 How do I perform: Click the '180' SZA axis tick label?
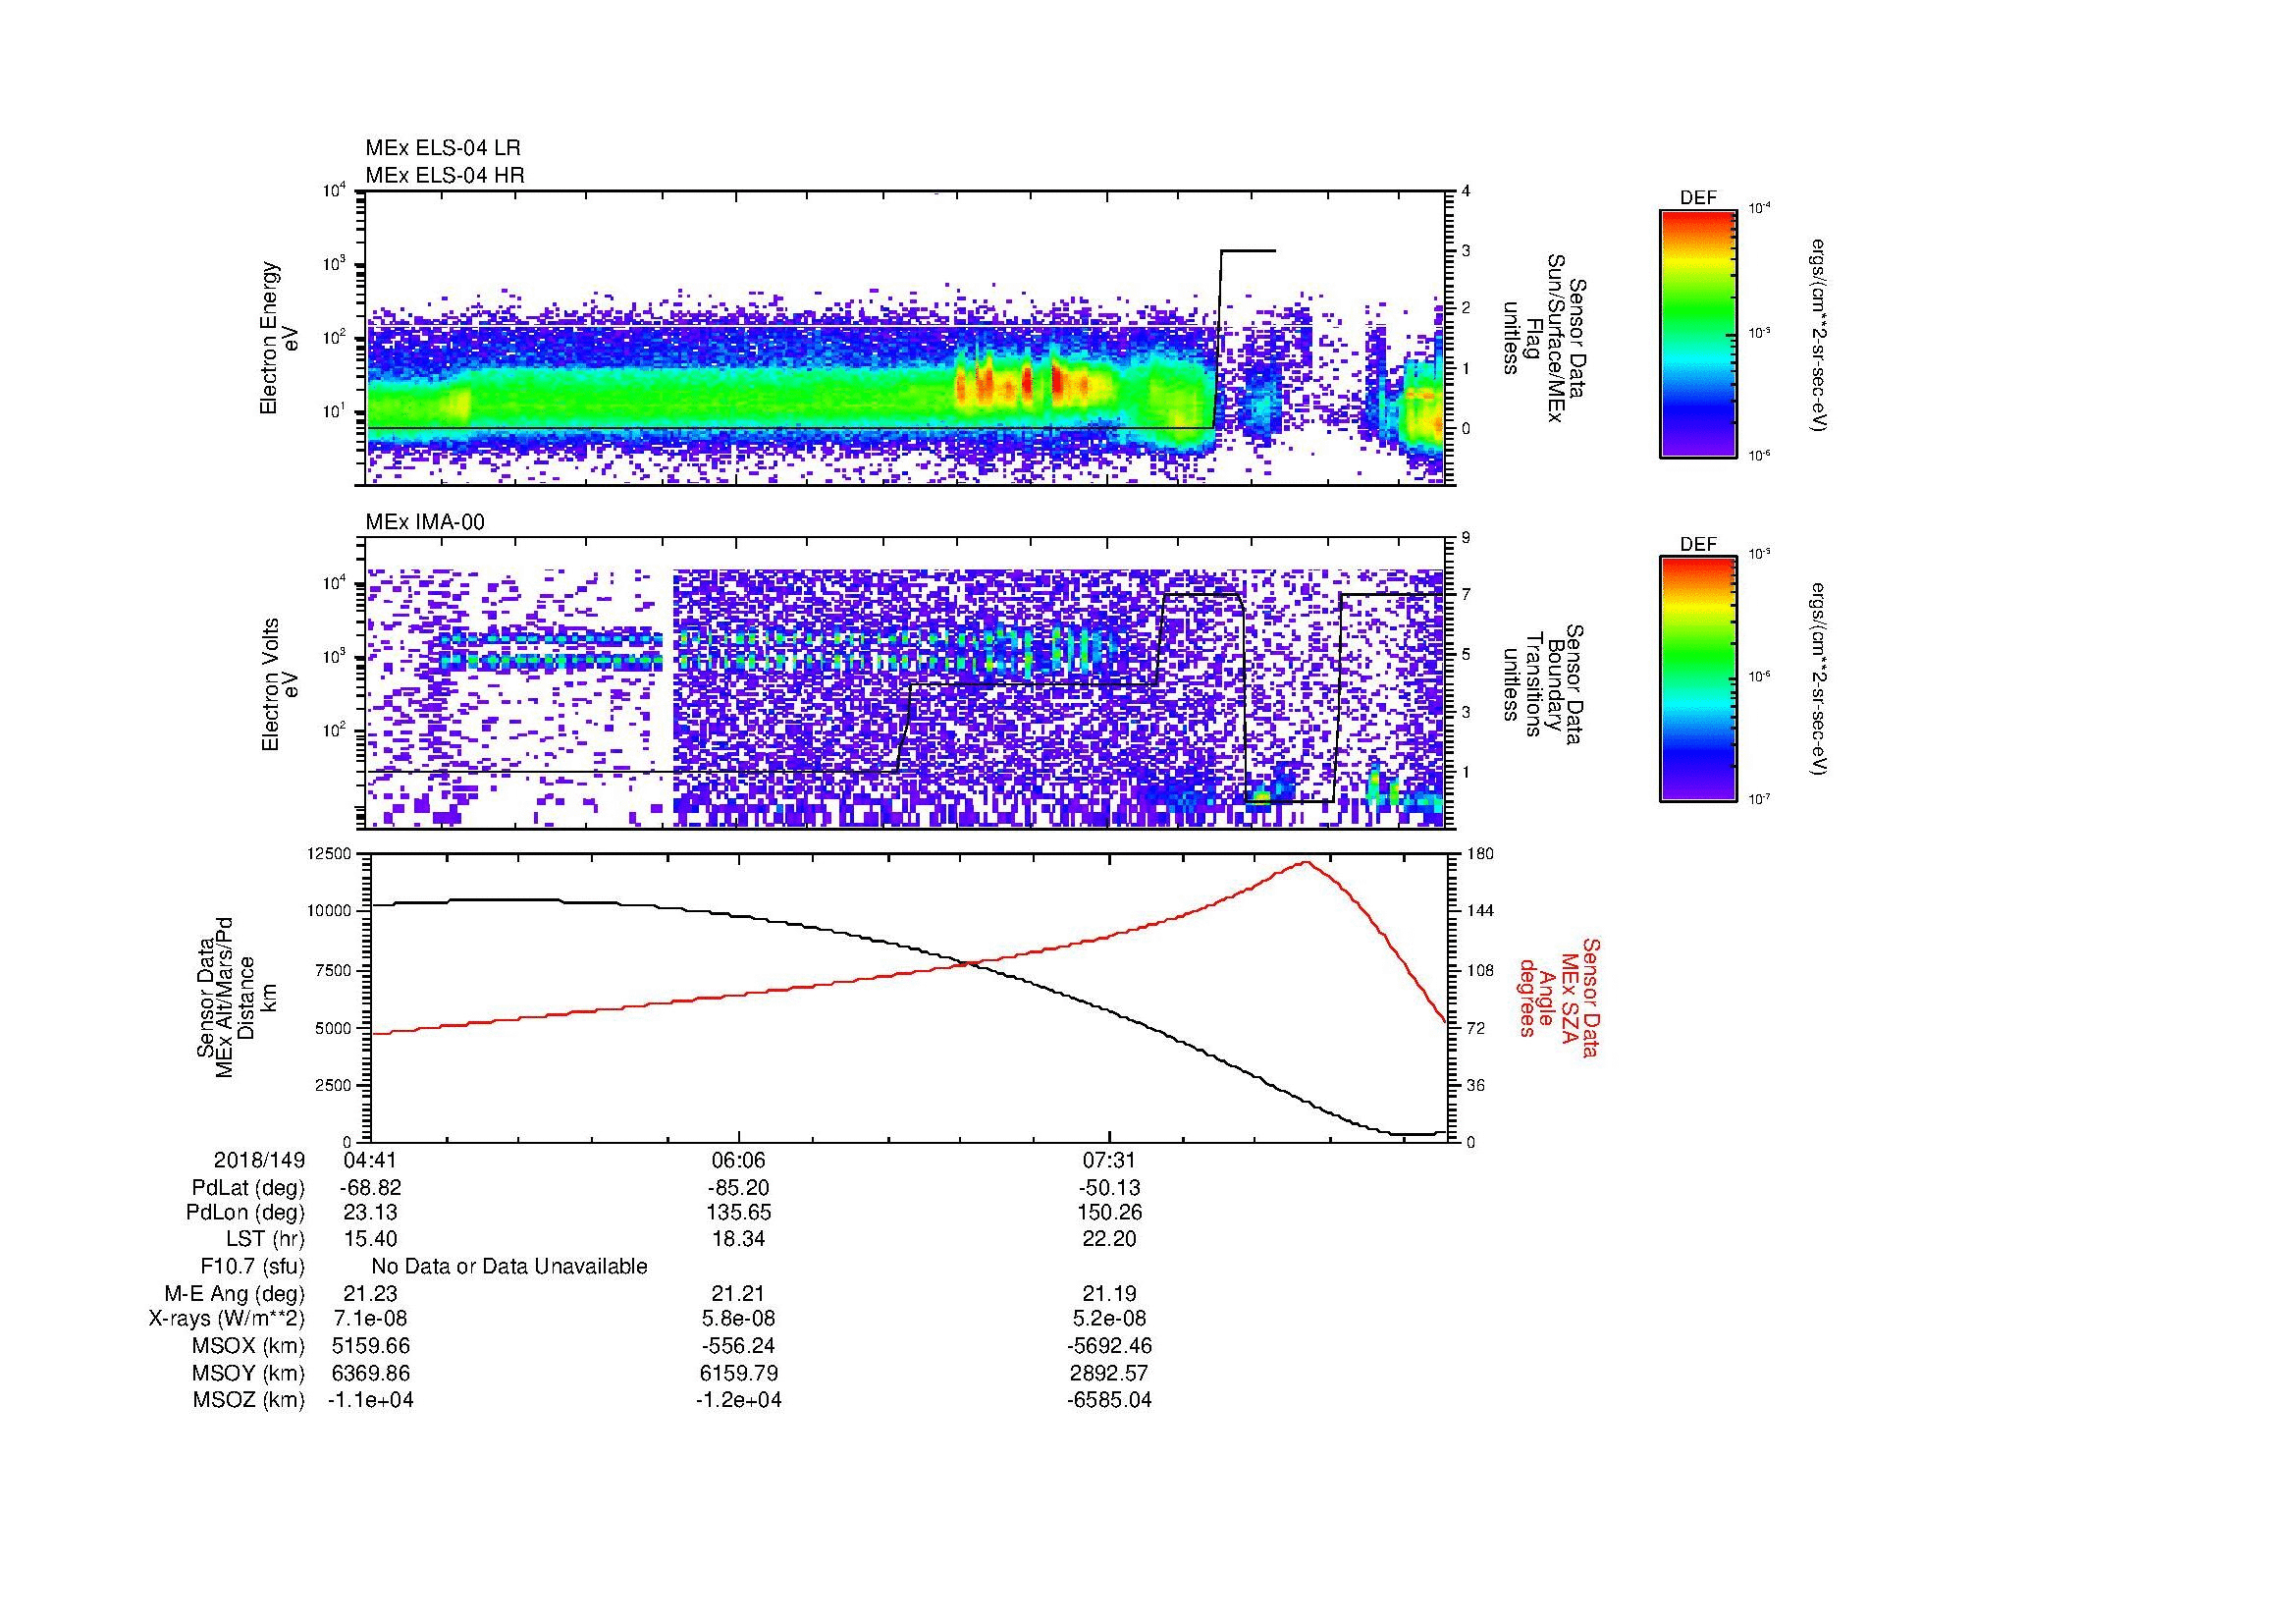point(1480,854)
